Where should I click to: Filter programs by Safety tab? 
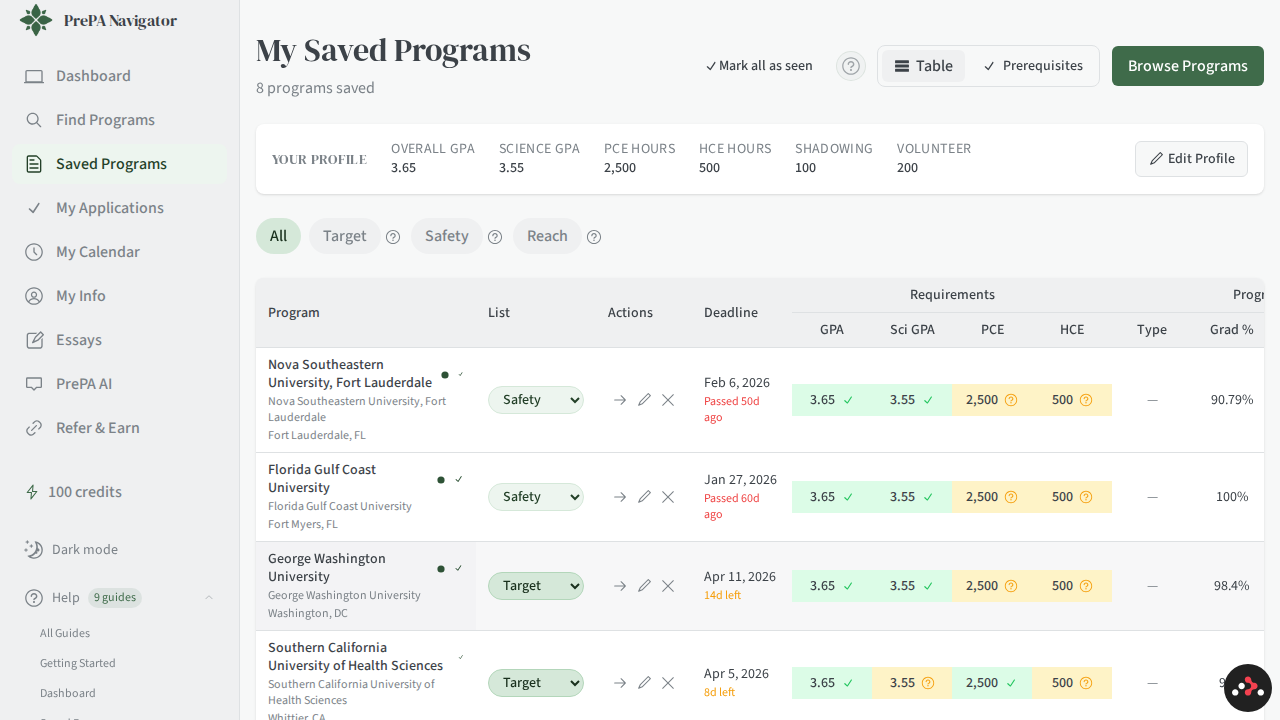[446, 236]
